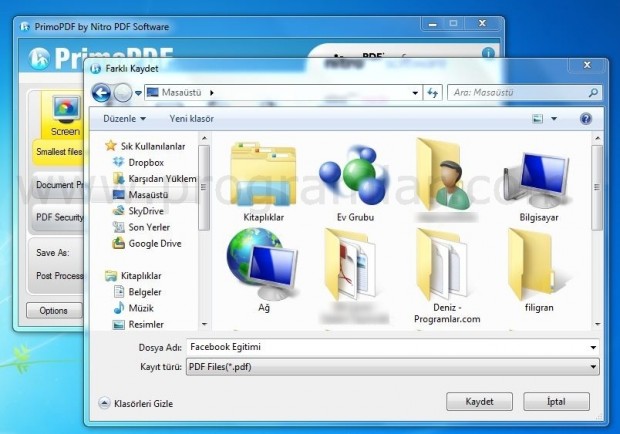This screenshot has width=620, height=434.
Task: Select the Kitaplıklar folder icon in file list
Action: coord(263,182)
